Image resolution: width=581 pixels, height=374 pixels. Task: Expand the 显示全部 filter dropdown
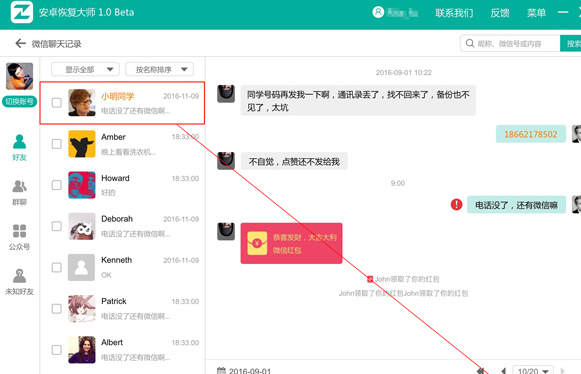point(85,69)
